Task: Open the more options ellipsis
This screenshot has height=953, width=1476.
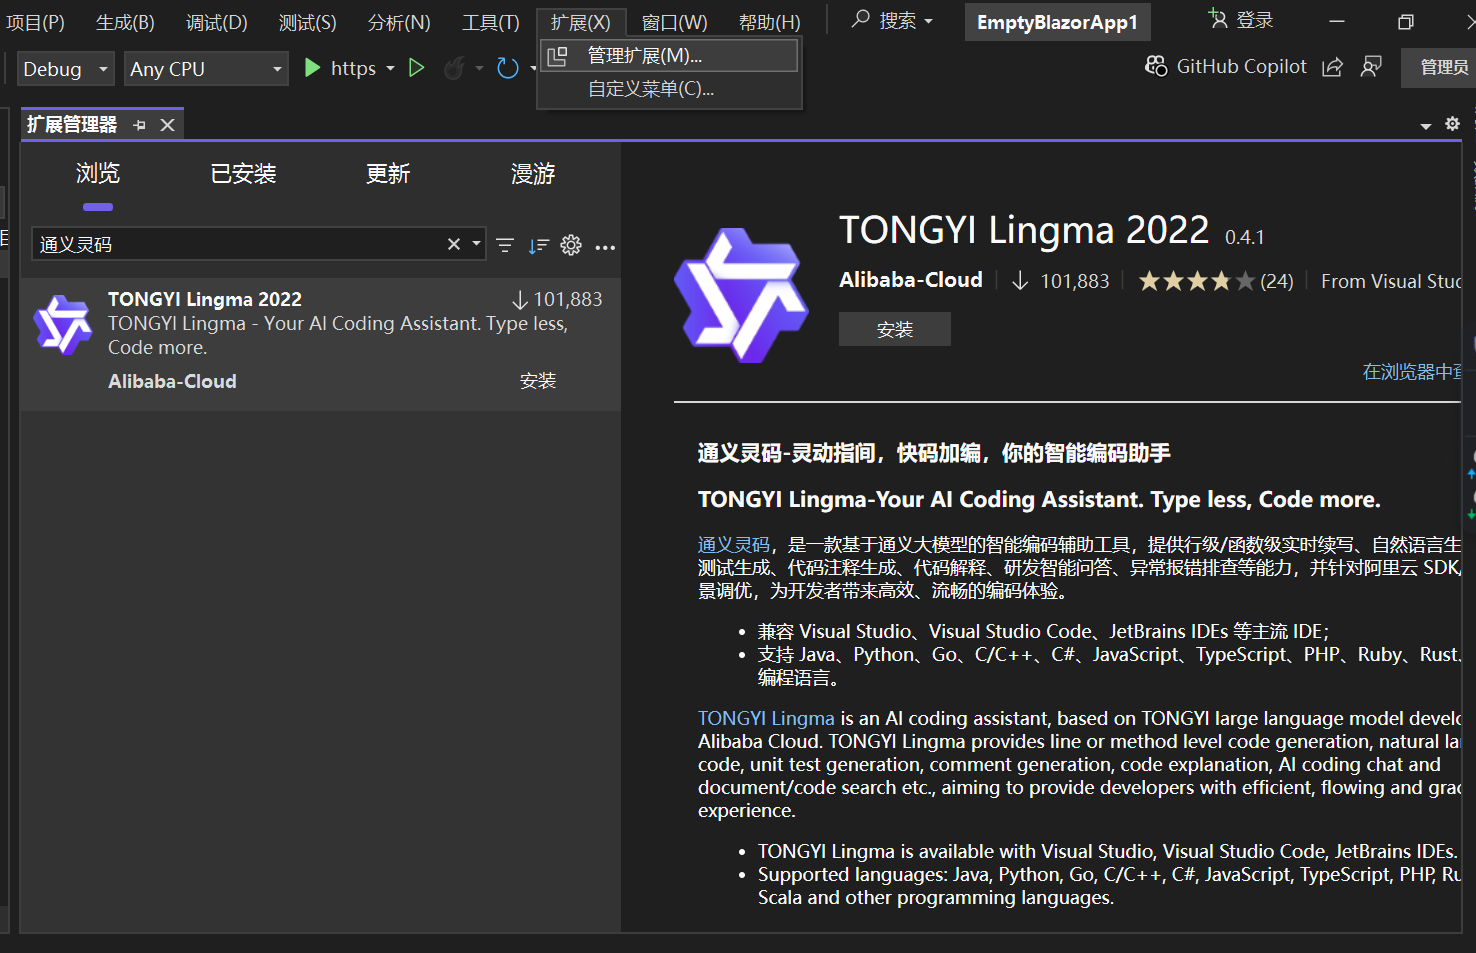Action: click(605, 246)
